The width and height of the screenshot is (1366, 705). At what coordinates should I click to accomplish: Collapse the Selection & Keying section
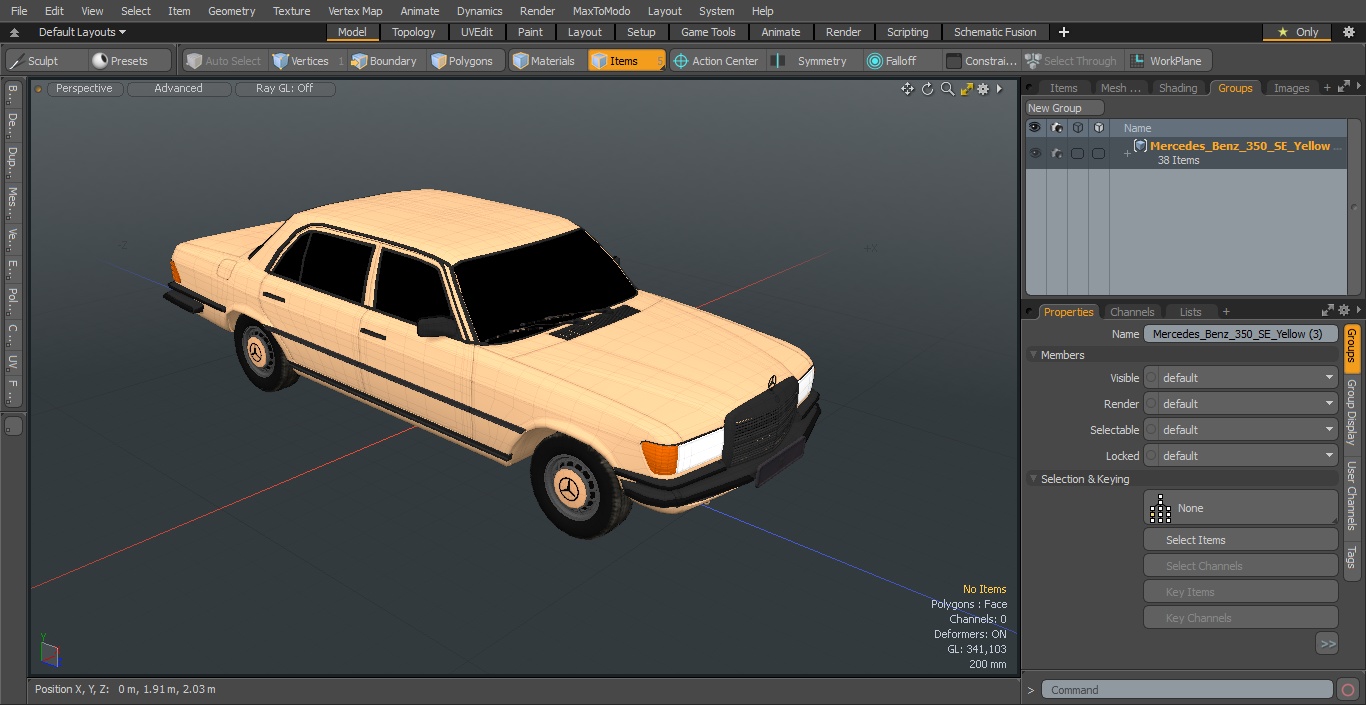[x=1033, y=479]
